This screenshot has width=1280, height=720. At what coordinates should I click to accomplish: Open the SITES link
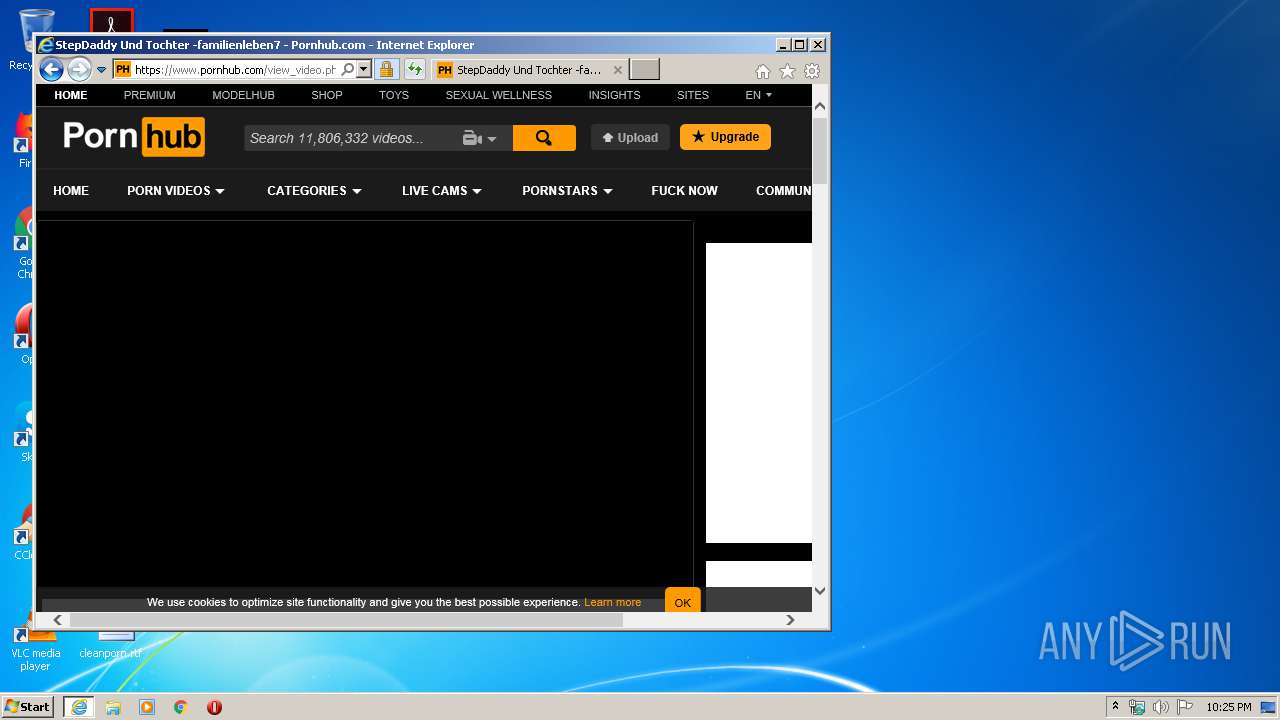(693, 95)
